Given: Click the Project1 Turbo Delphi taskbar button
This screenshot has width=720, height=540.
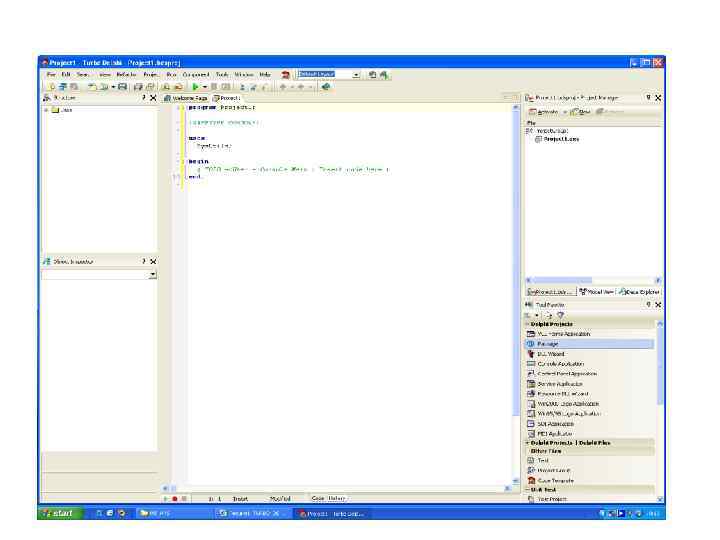Looking at the screenshot, I should [332, 514].
